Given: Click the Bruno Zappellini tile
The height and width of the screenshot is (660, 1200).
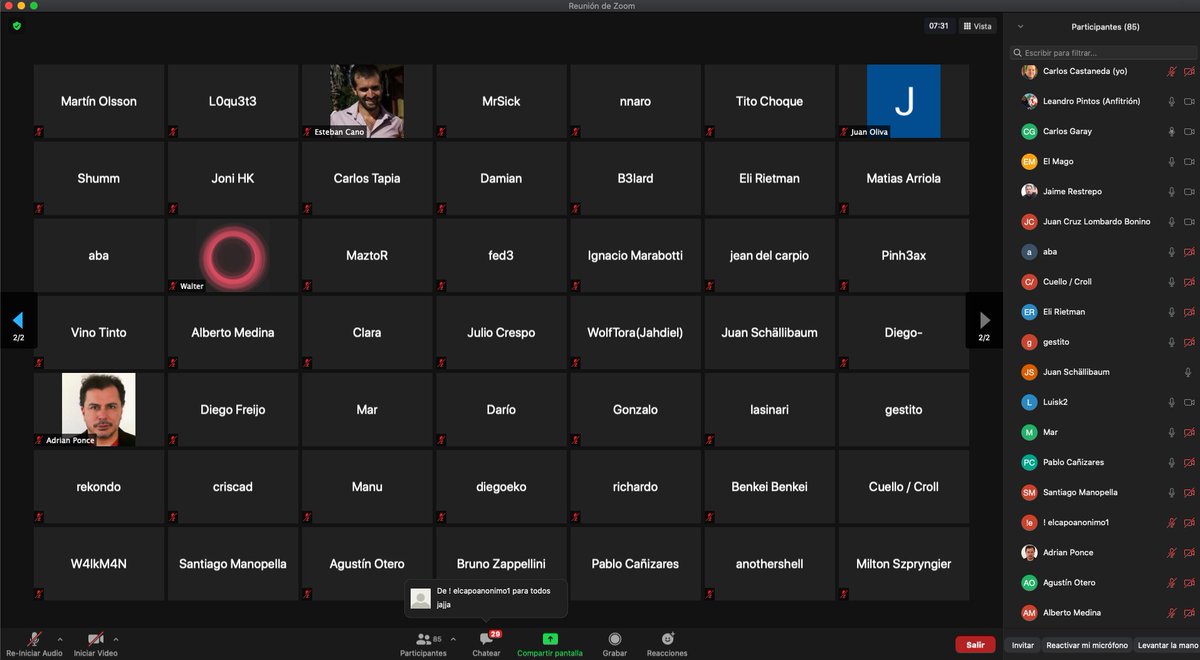Looking at the screenshot, I should [501, 564].
